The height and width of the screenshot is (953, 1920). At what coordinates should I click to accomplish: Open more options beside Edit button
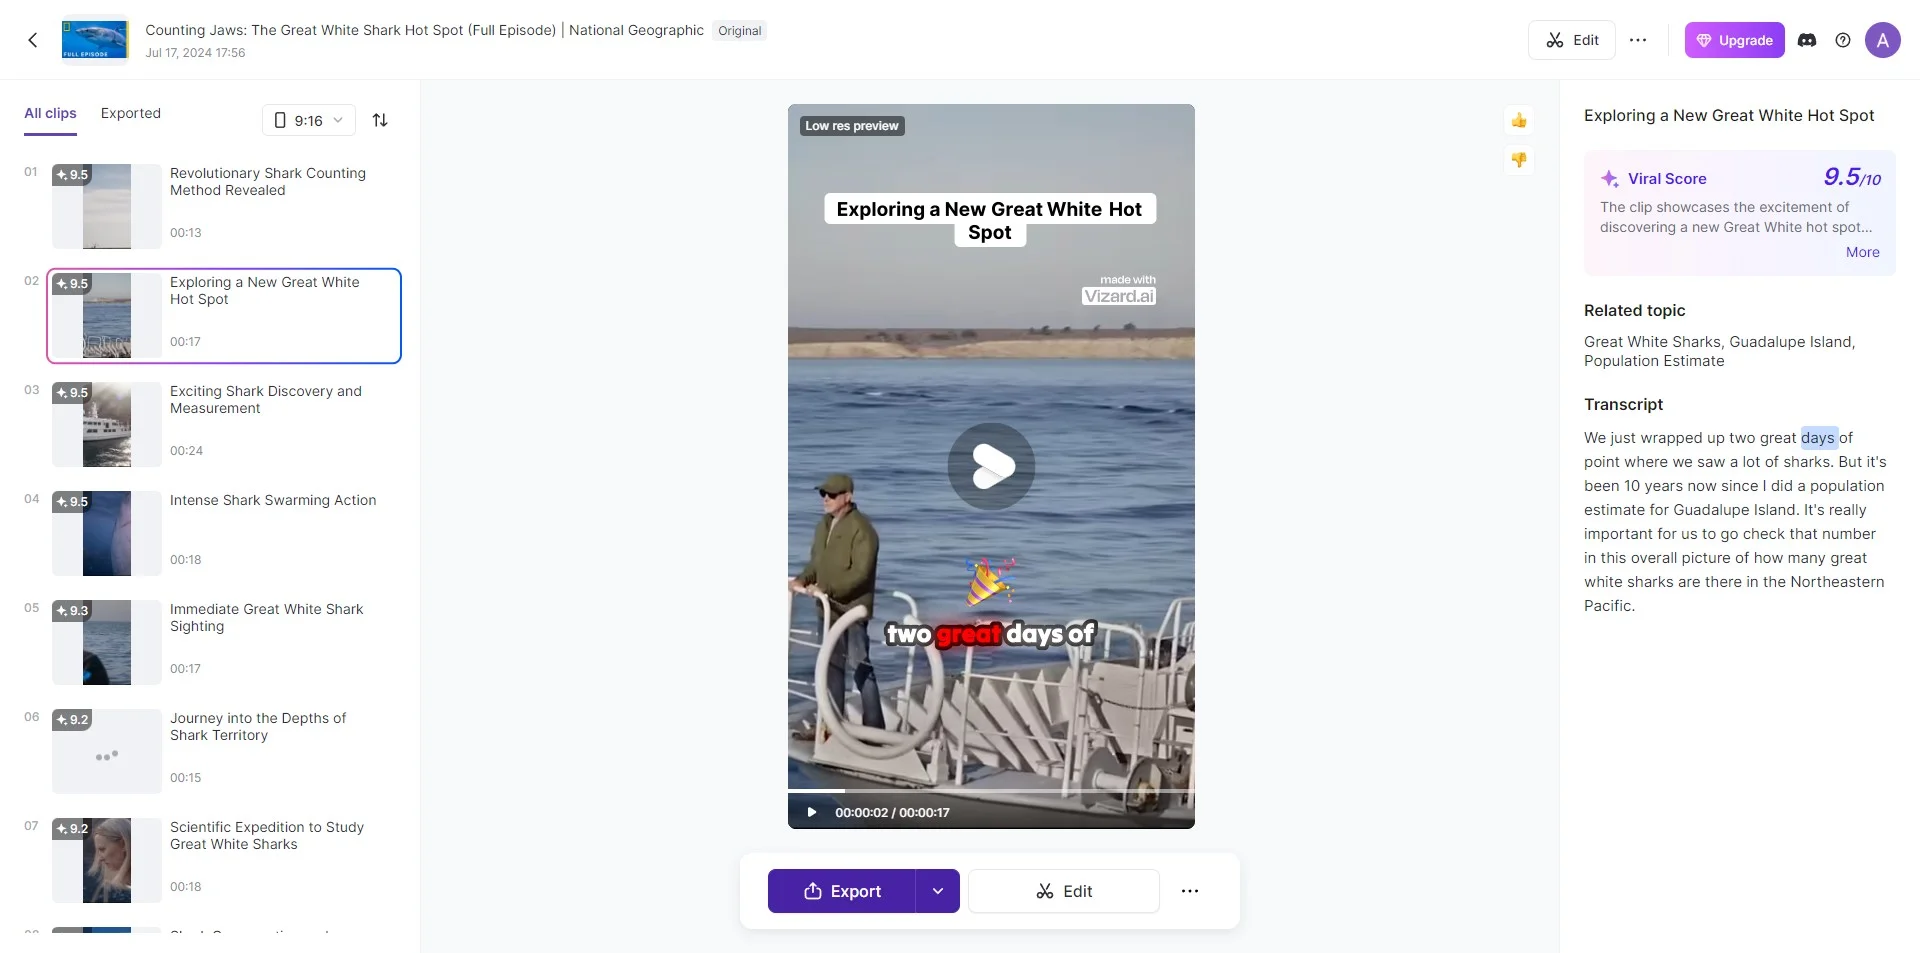tap(1190, 891)
